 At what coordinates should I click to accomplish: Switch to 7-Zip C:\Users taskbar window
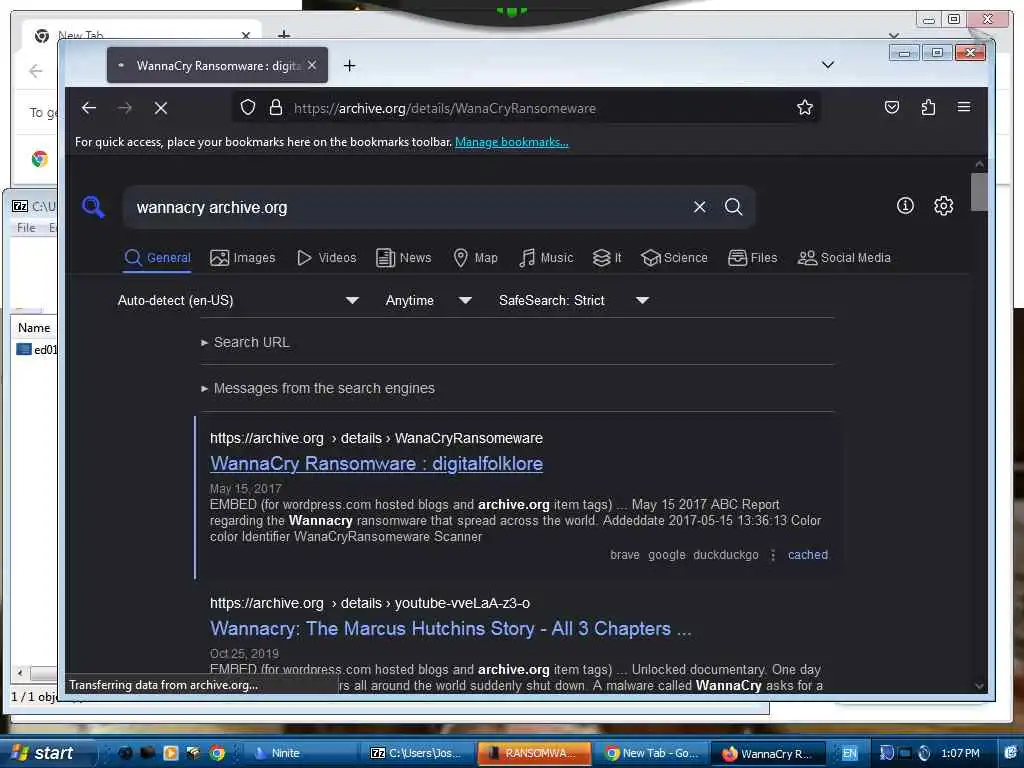416,753
